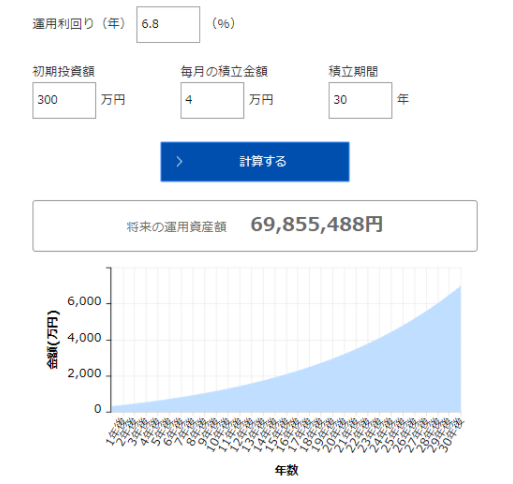Click the 1年後 x-axis label
The image size is (513, 484).
[x=115, y=433]
